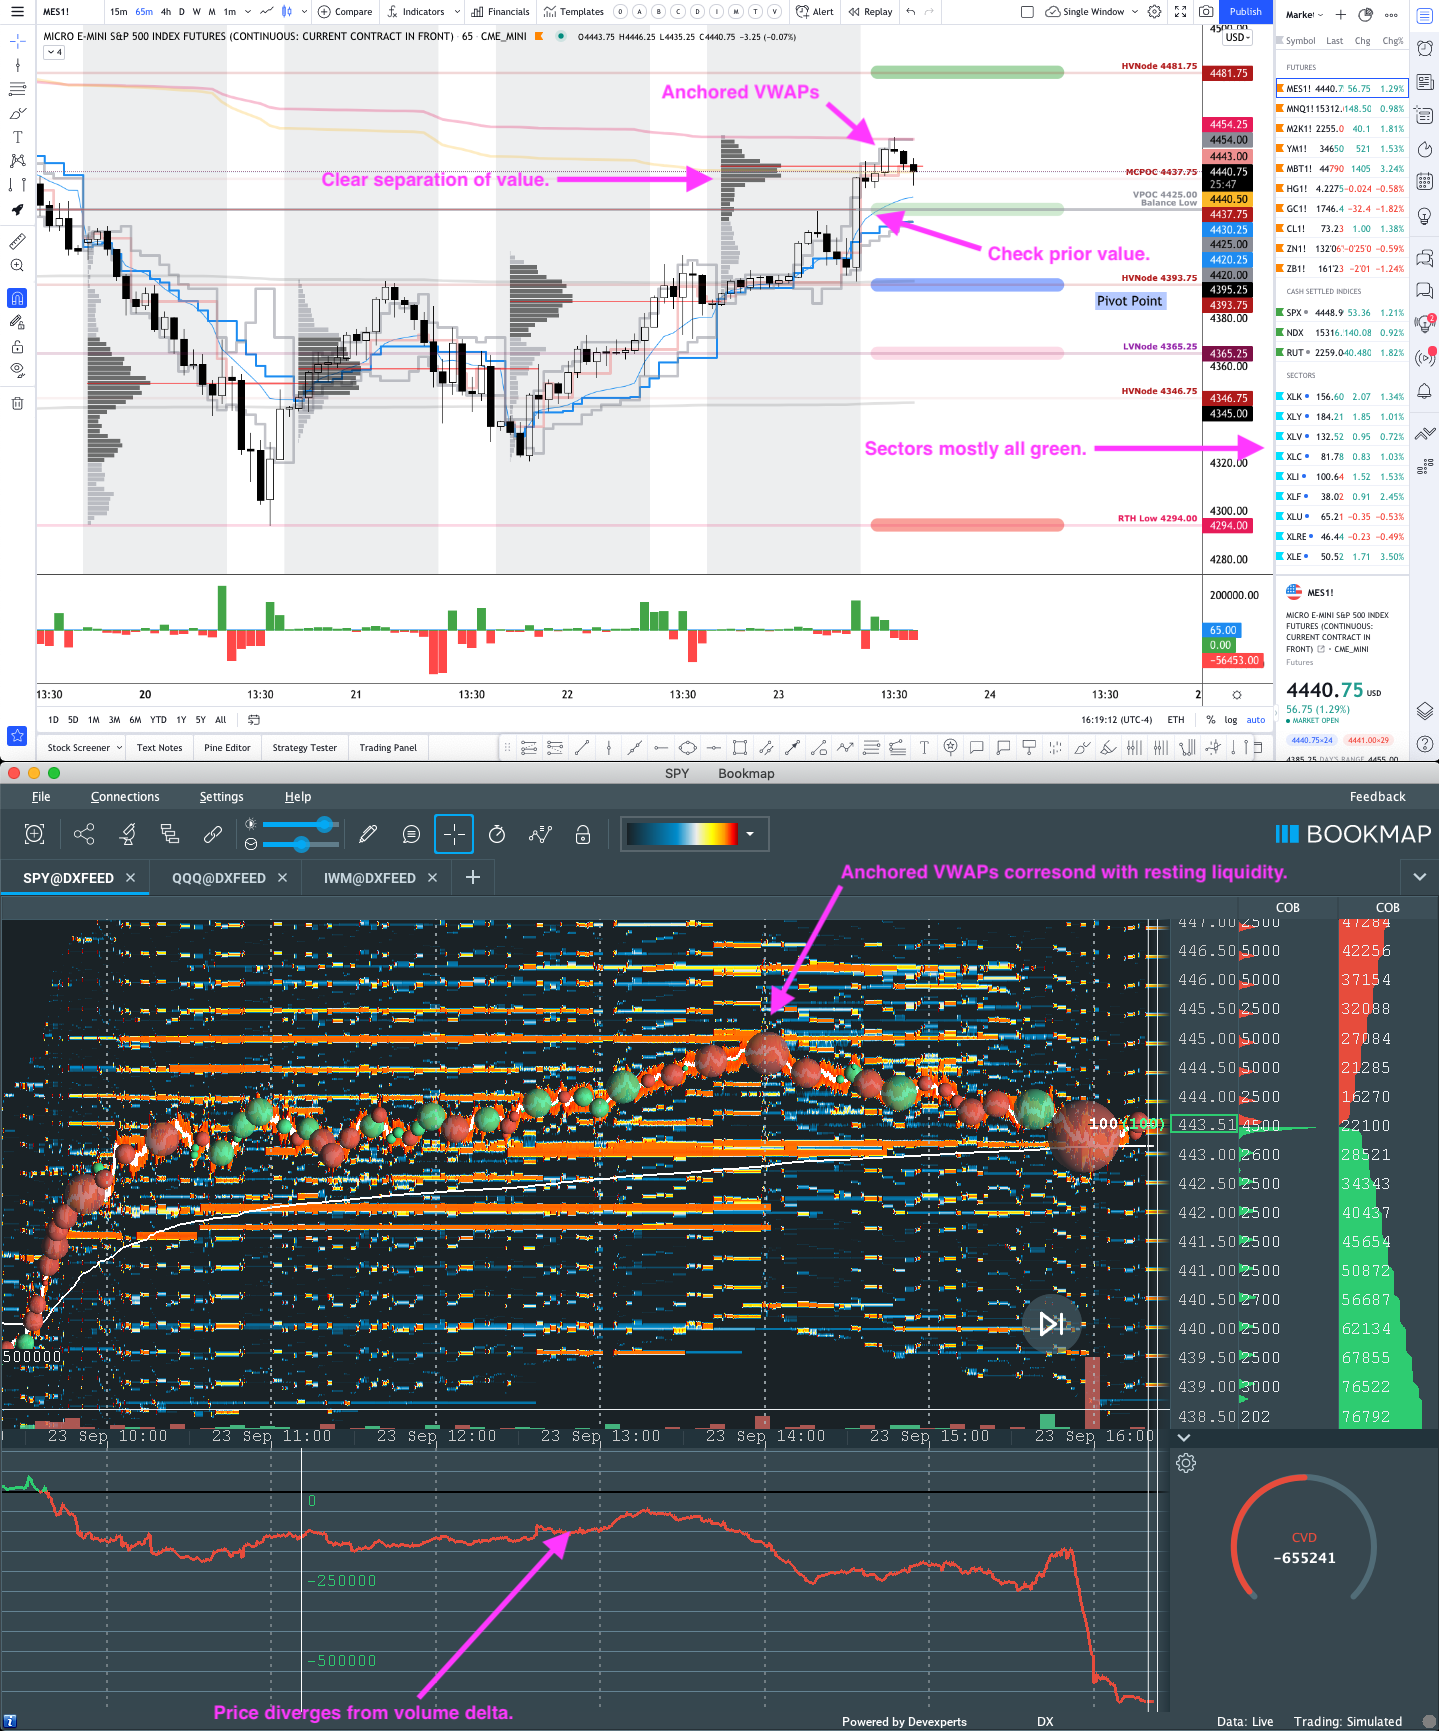Click Feedback in Bookmap
Viewport: 1439px width, 1731px height.
[x=1377, y=797]
